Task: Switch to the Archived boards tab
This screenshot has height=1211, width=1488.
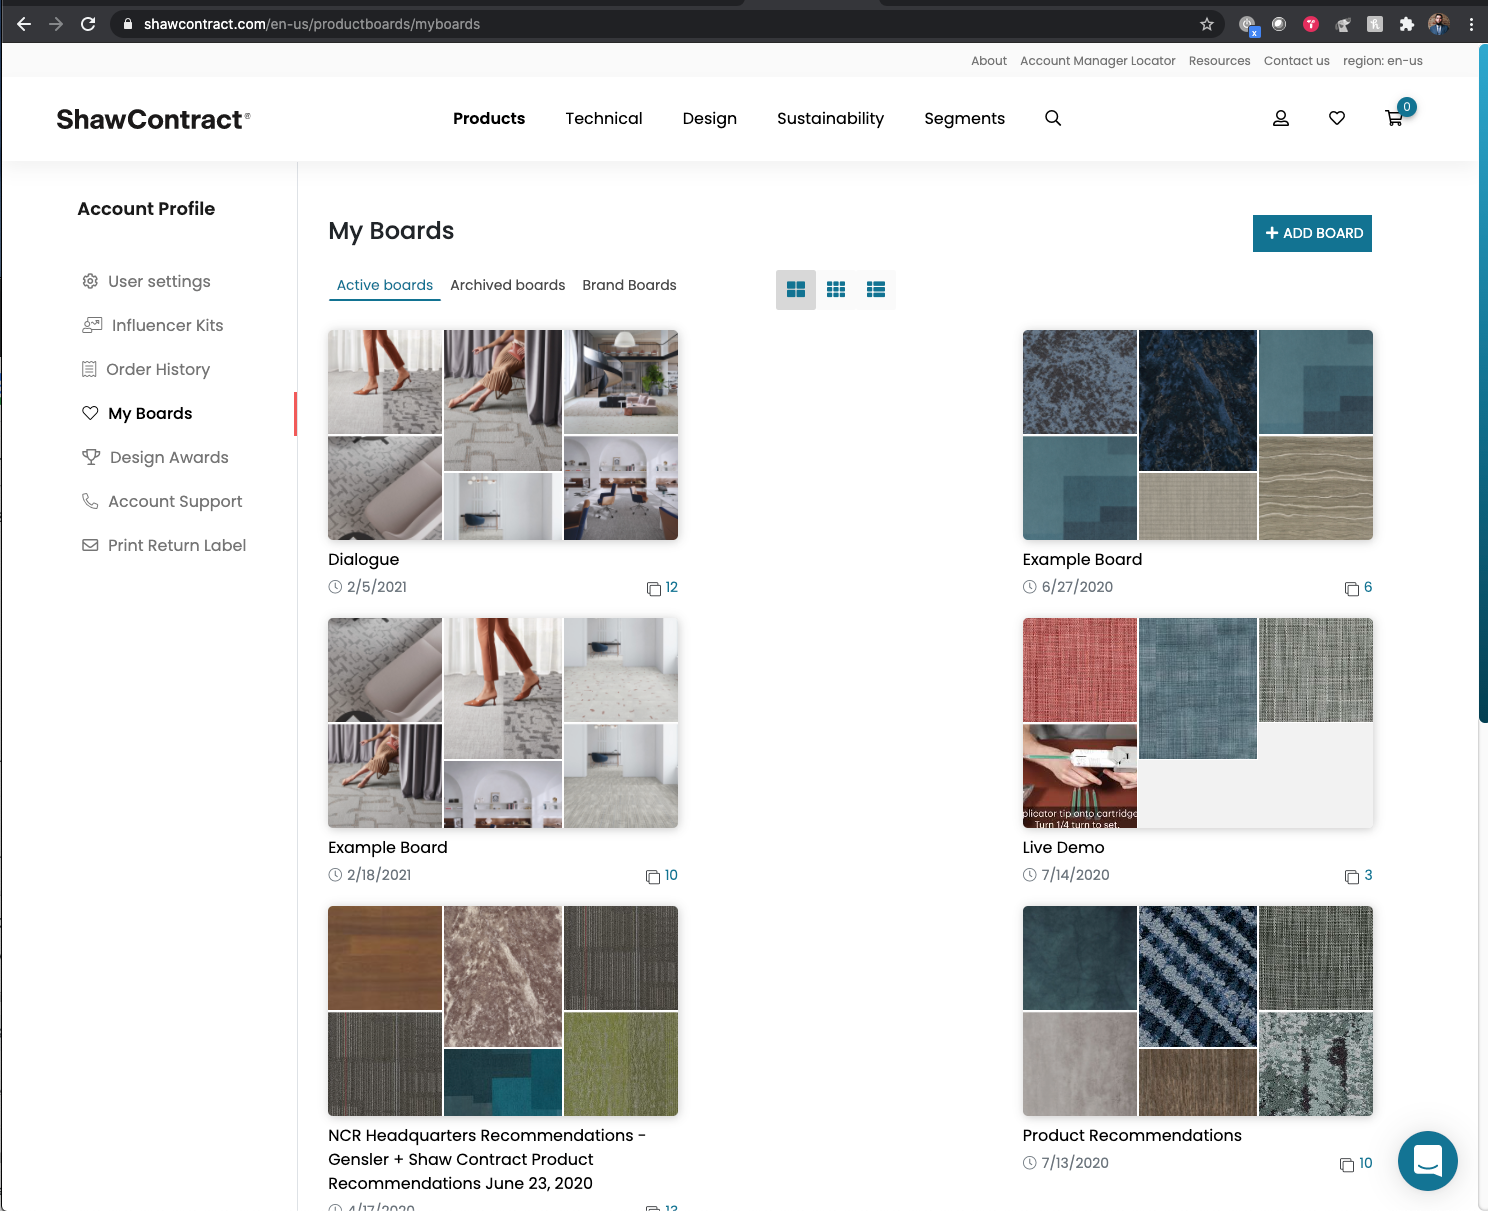Action: point(507,285)
